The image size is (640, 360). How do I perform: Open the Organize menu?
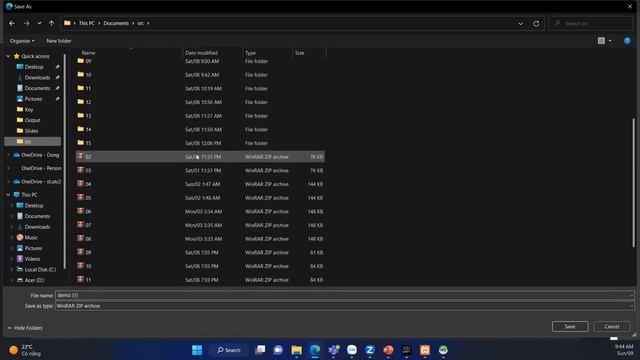pos(22,41)
